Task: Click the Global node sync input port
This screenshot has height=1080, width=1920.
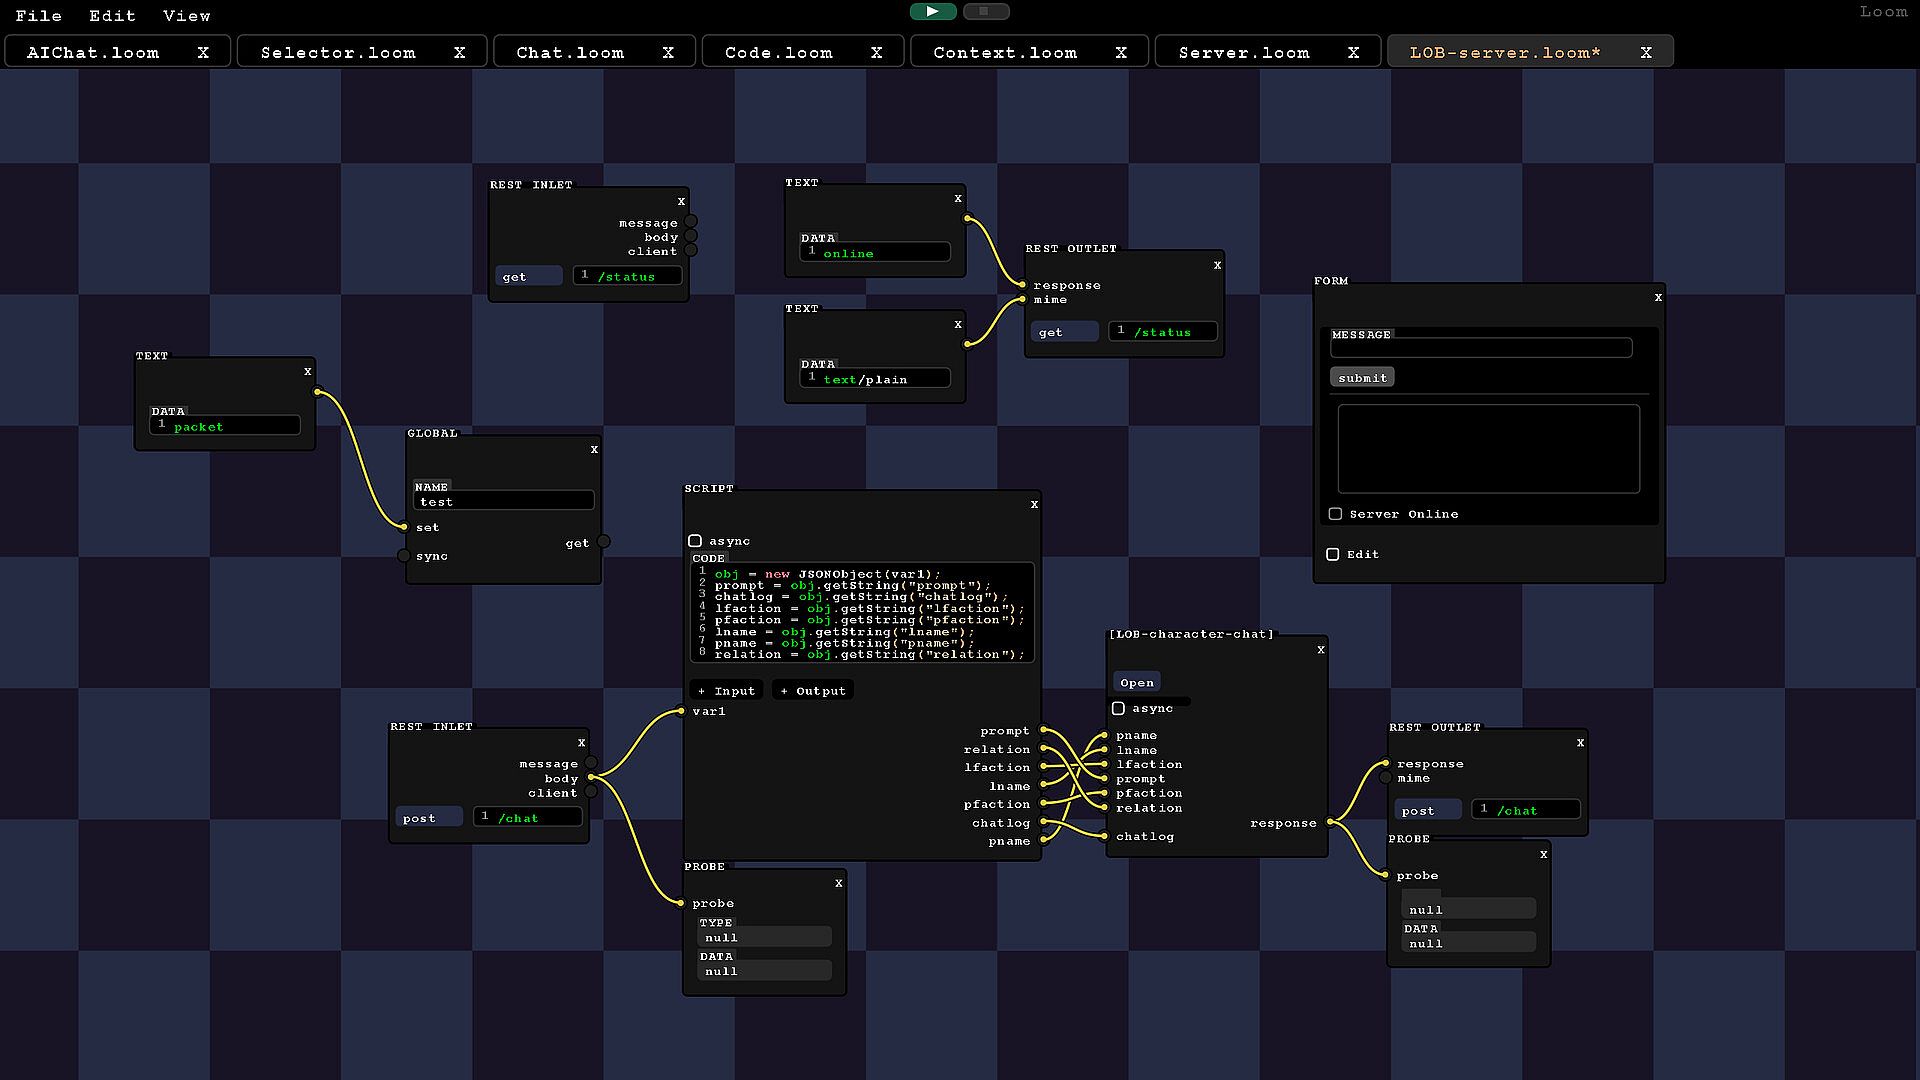Action: 404,556
